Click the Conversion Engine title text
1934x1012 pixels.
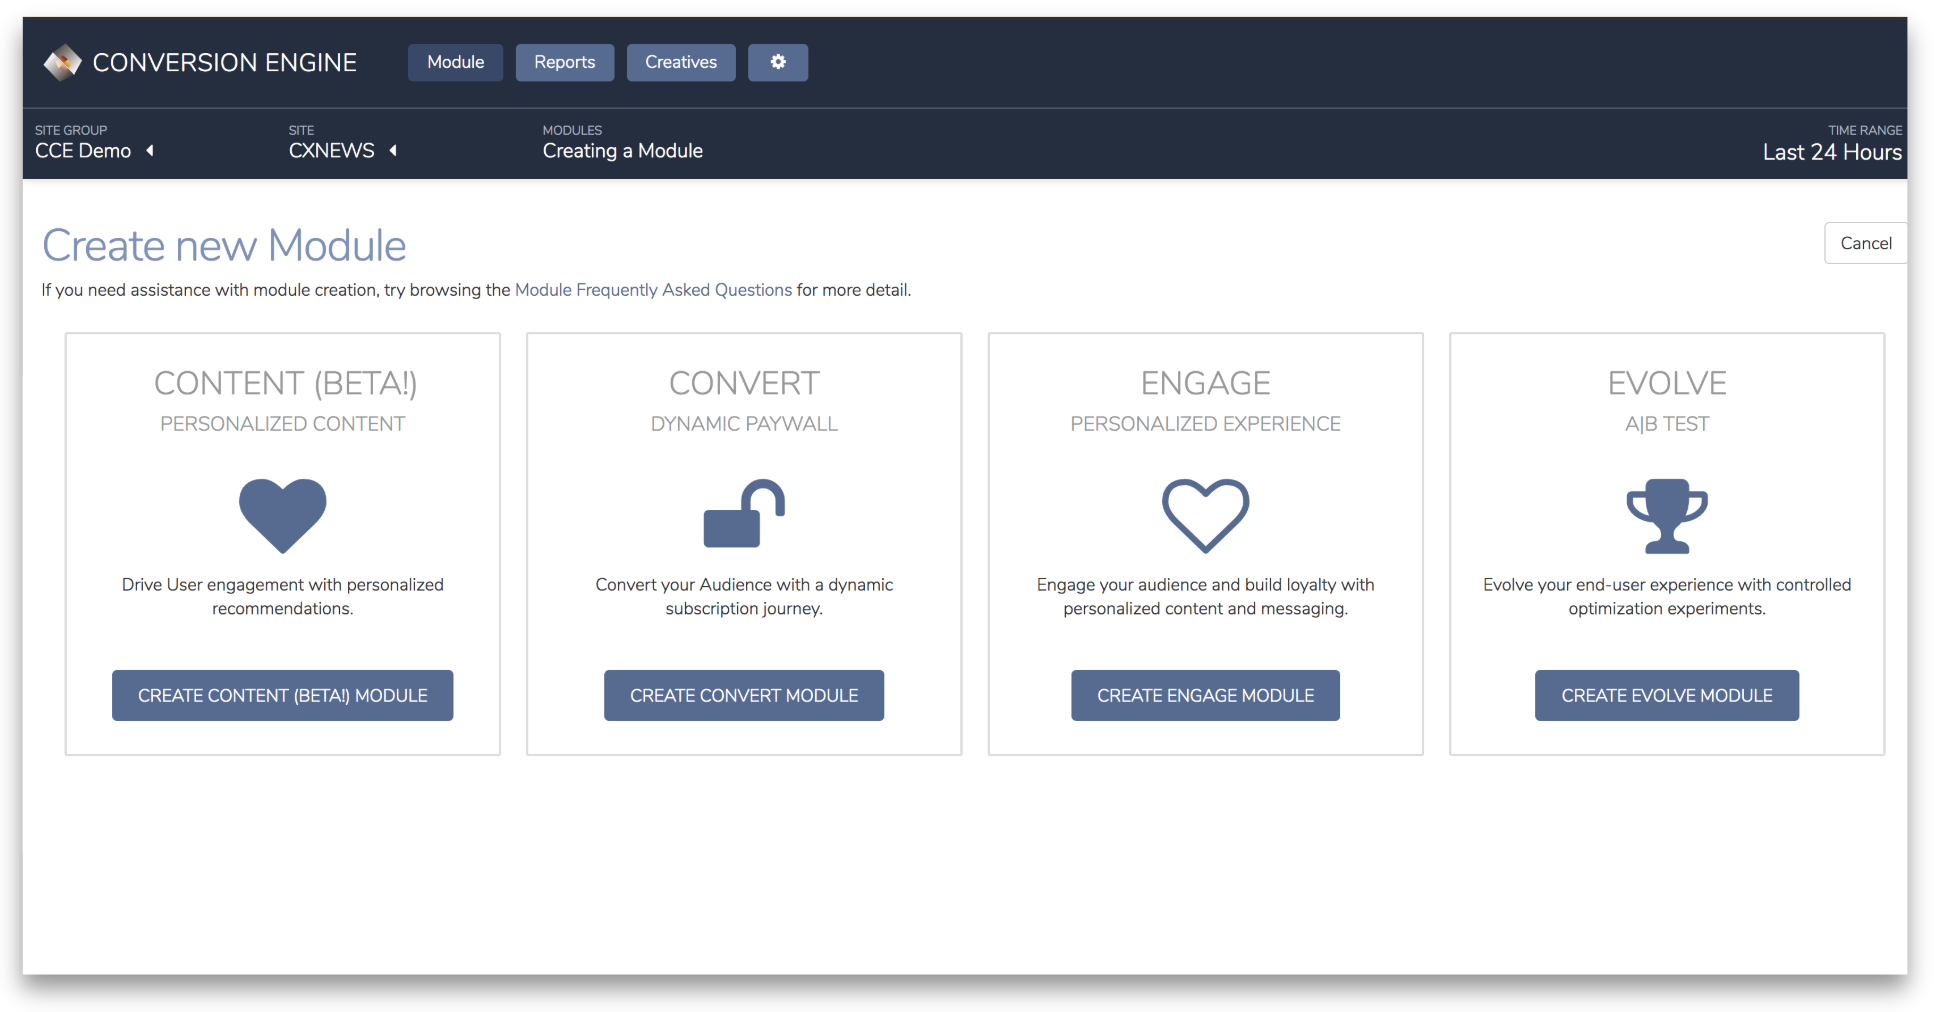[225, 63]
